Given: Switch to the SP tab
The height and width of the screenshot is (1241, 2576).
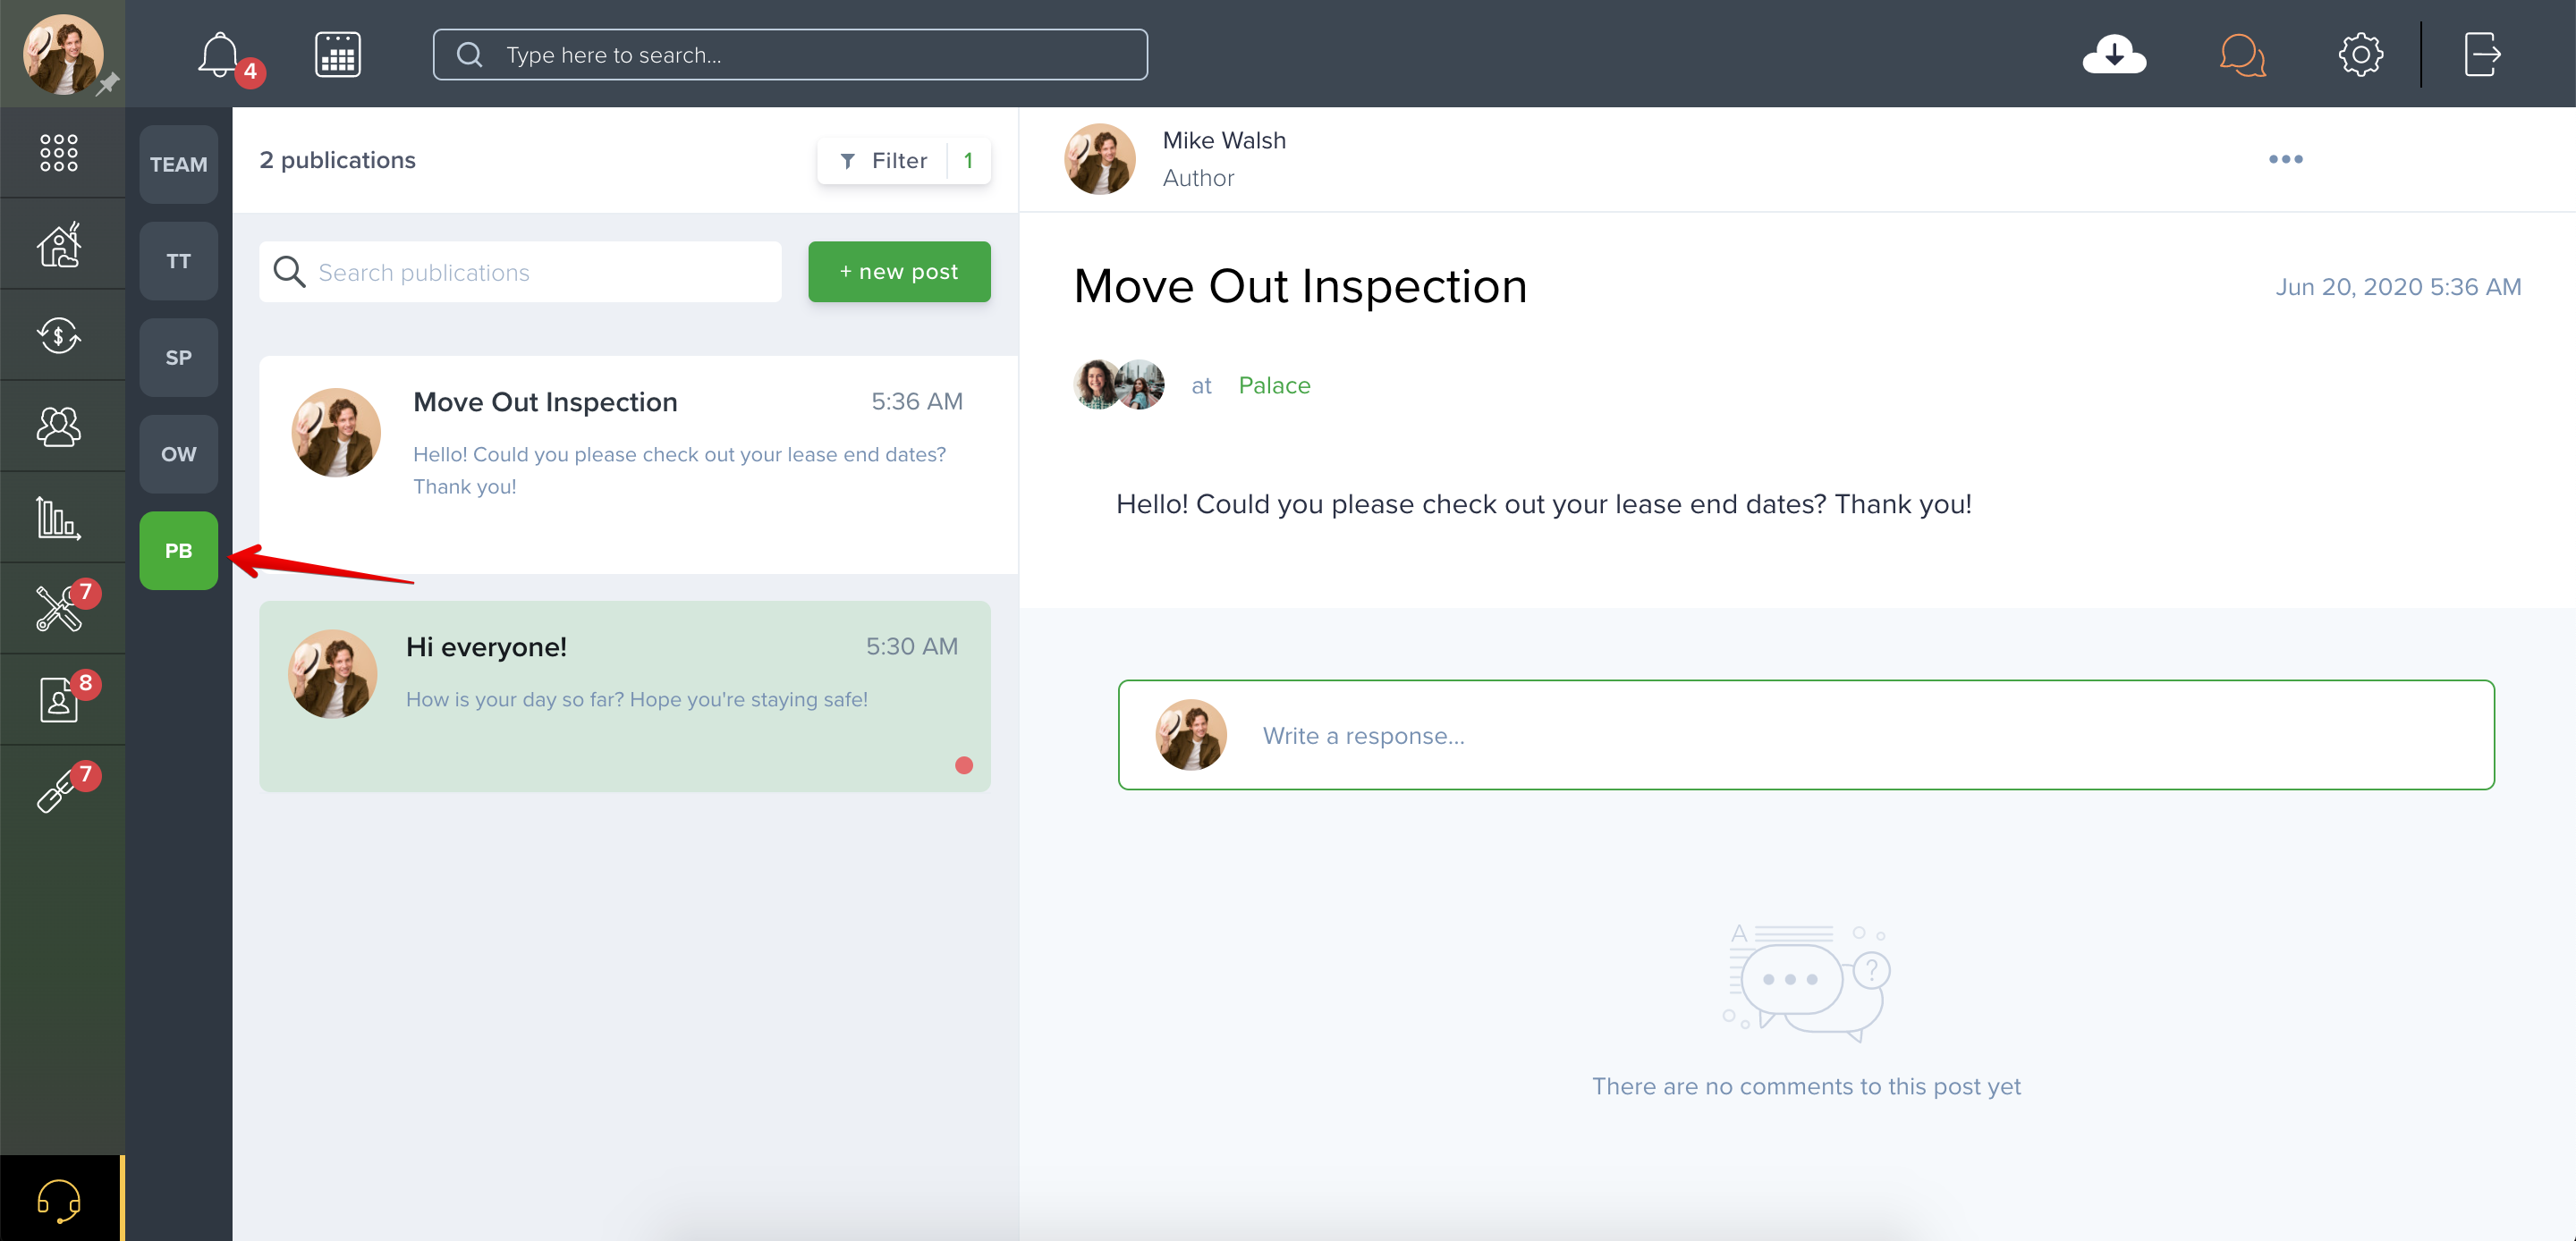Looking at the screenshot, I should click(x=178, y=357).
